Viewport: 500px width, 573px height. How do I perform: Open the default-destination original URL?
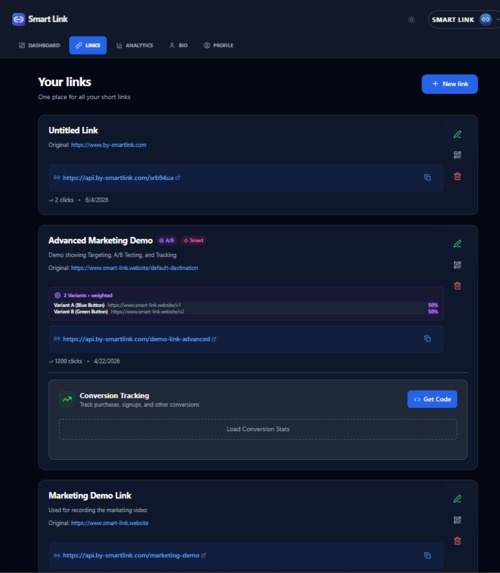(x=135, y=268)
